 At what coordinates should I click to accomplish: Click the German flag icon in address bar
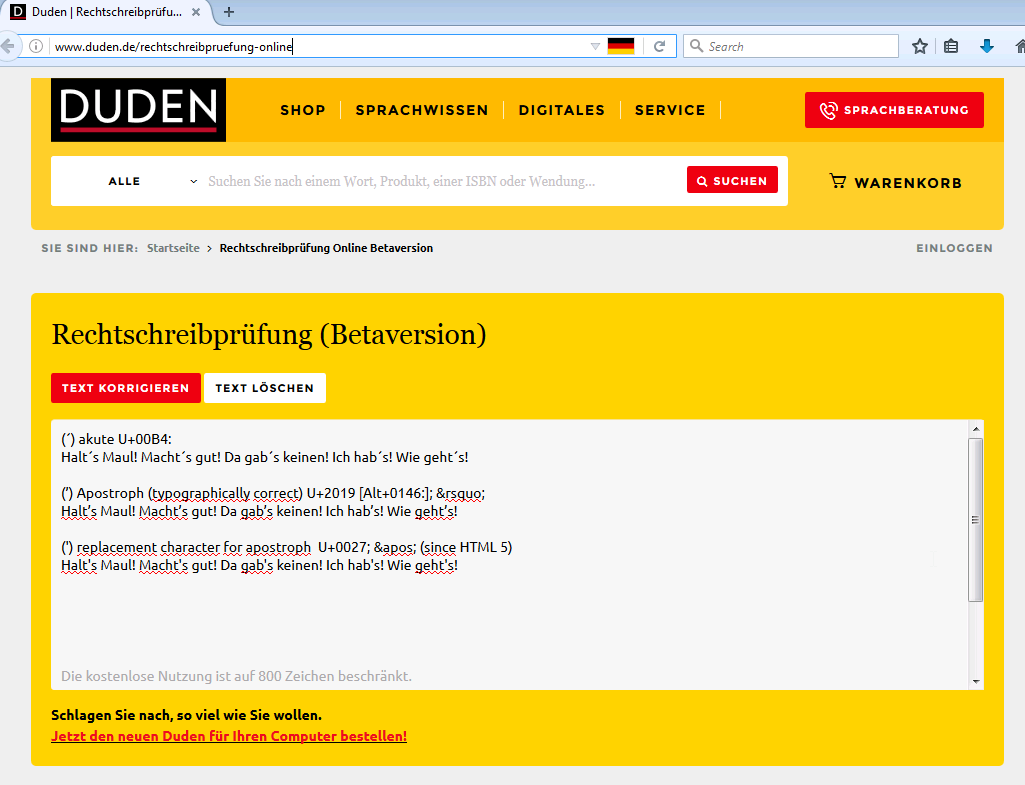point(620,46)
